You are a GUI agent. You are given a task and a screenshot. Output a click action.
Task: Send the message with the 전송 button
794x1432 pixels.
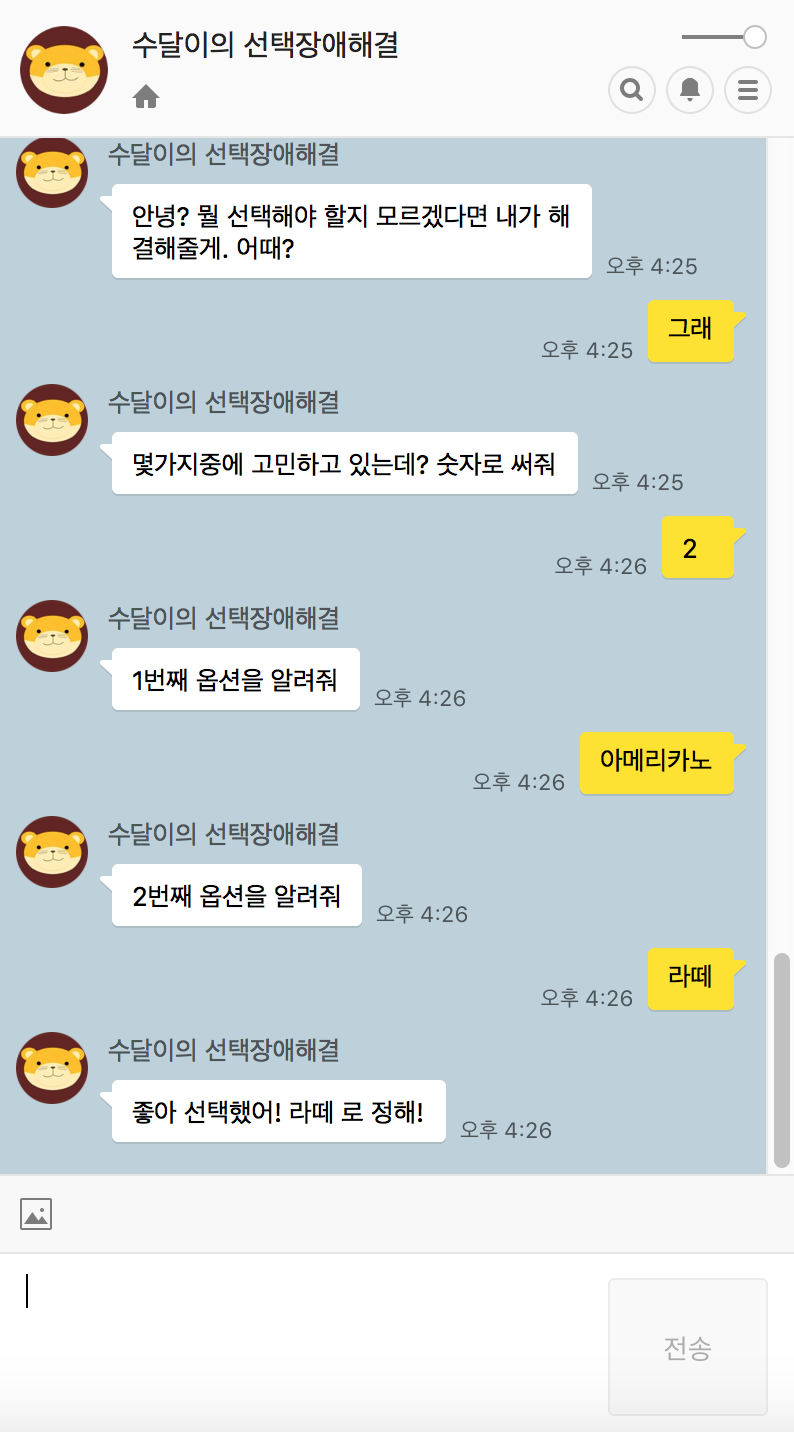click(688, 1347)
